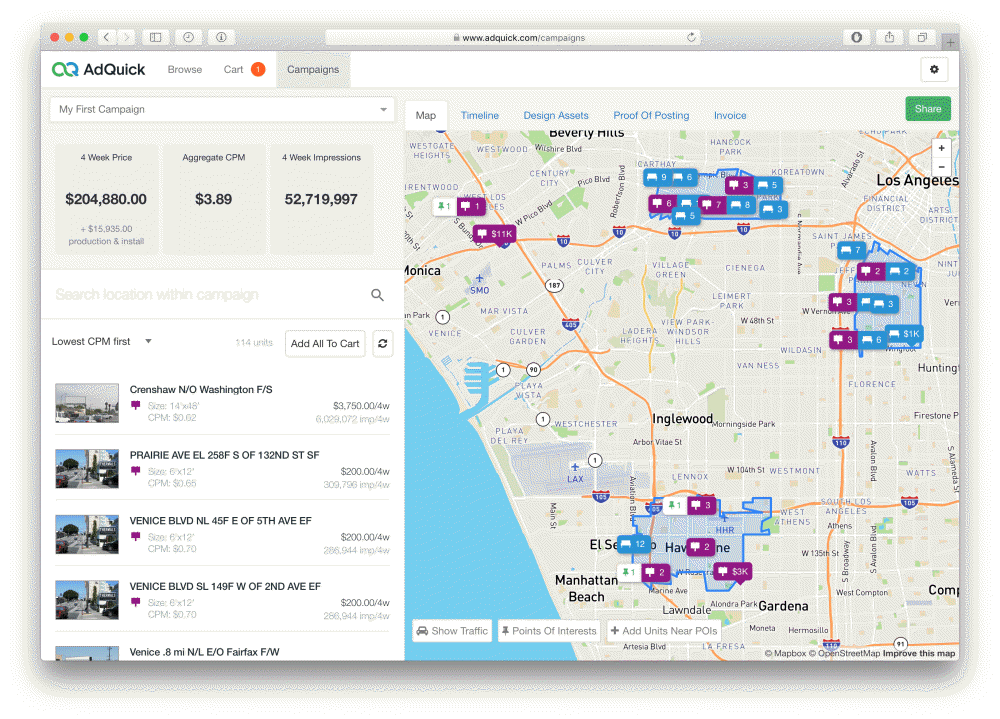Click the $11K map marker
Screen dimensions: 1000x719
495,234
